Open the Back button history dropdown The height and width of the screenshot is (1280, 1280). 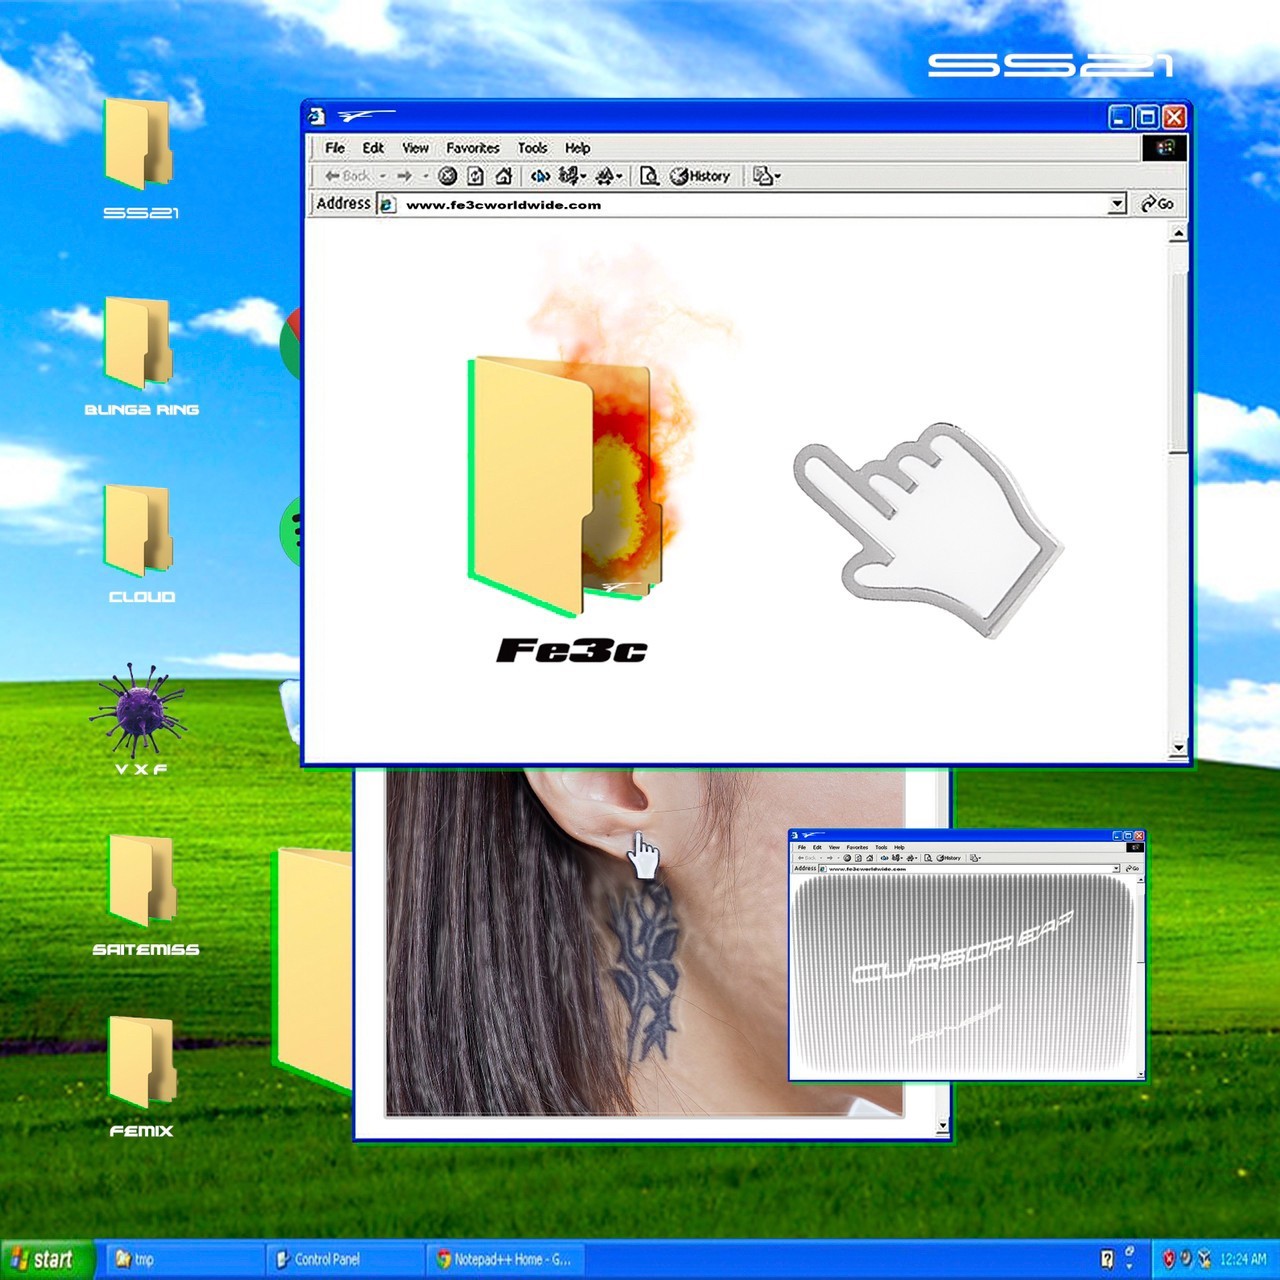pos(383,176)
